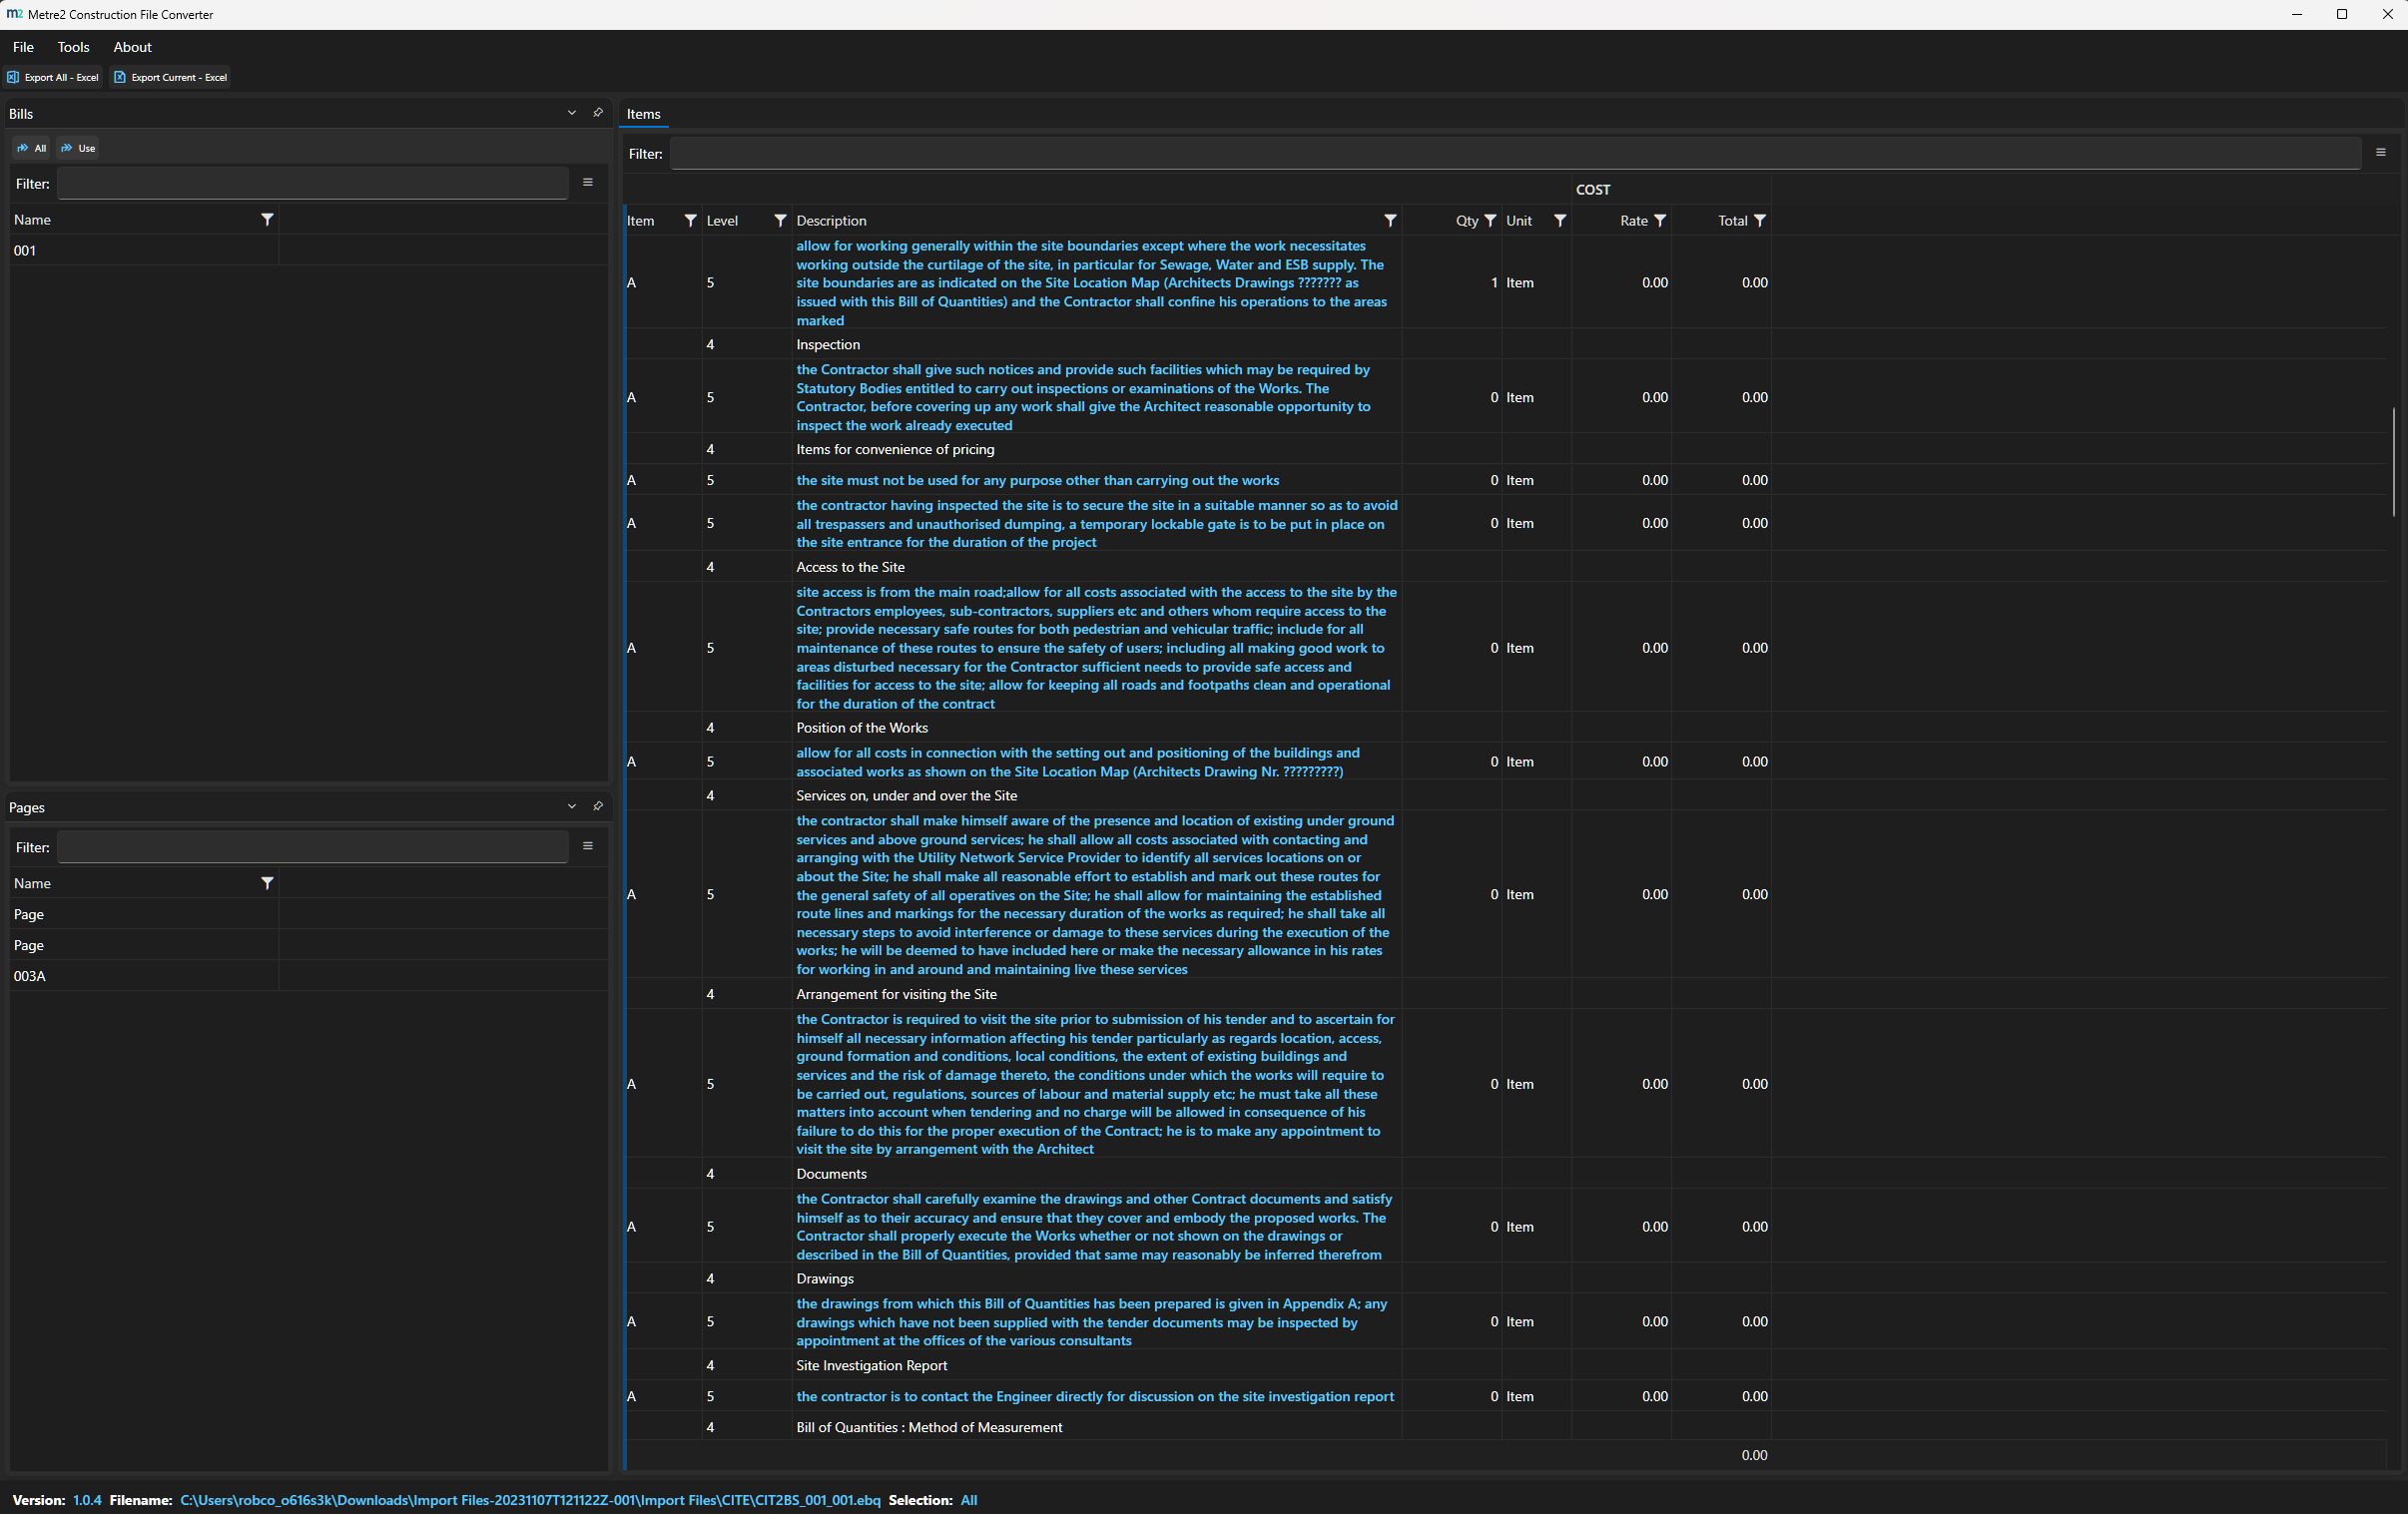
Task: Click Export Current - Excel button
Action: pyautogui.click(x=171, y=77)
